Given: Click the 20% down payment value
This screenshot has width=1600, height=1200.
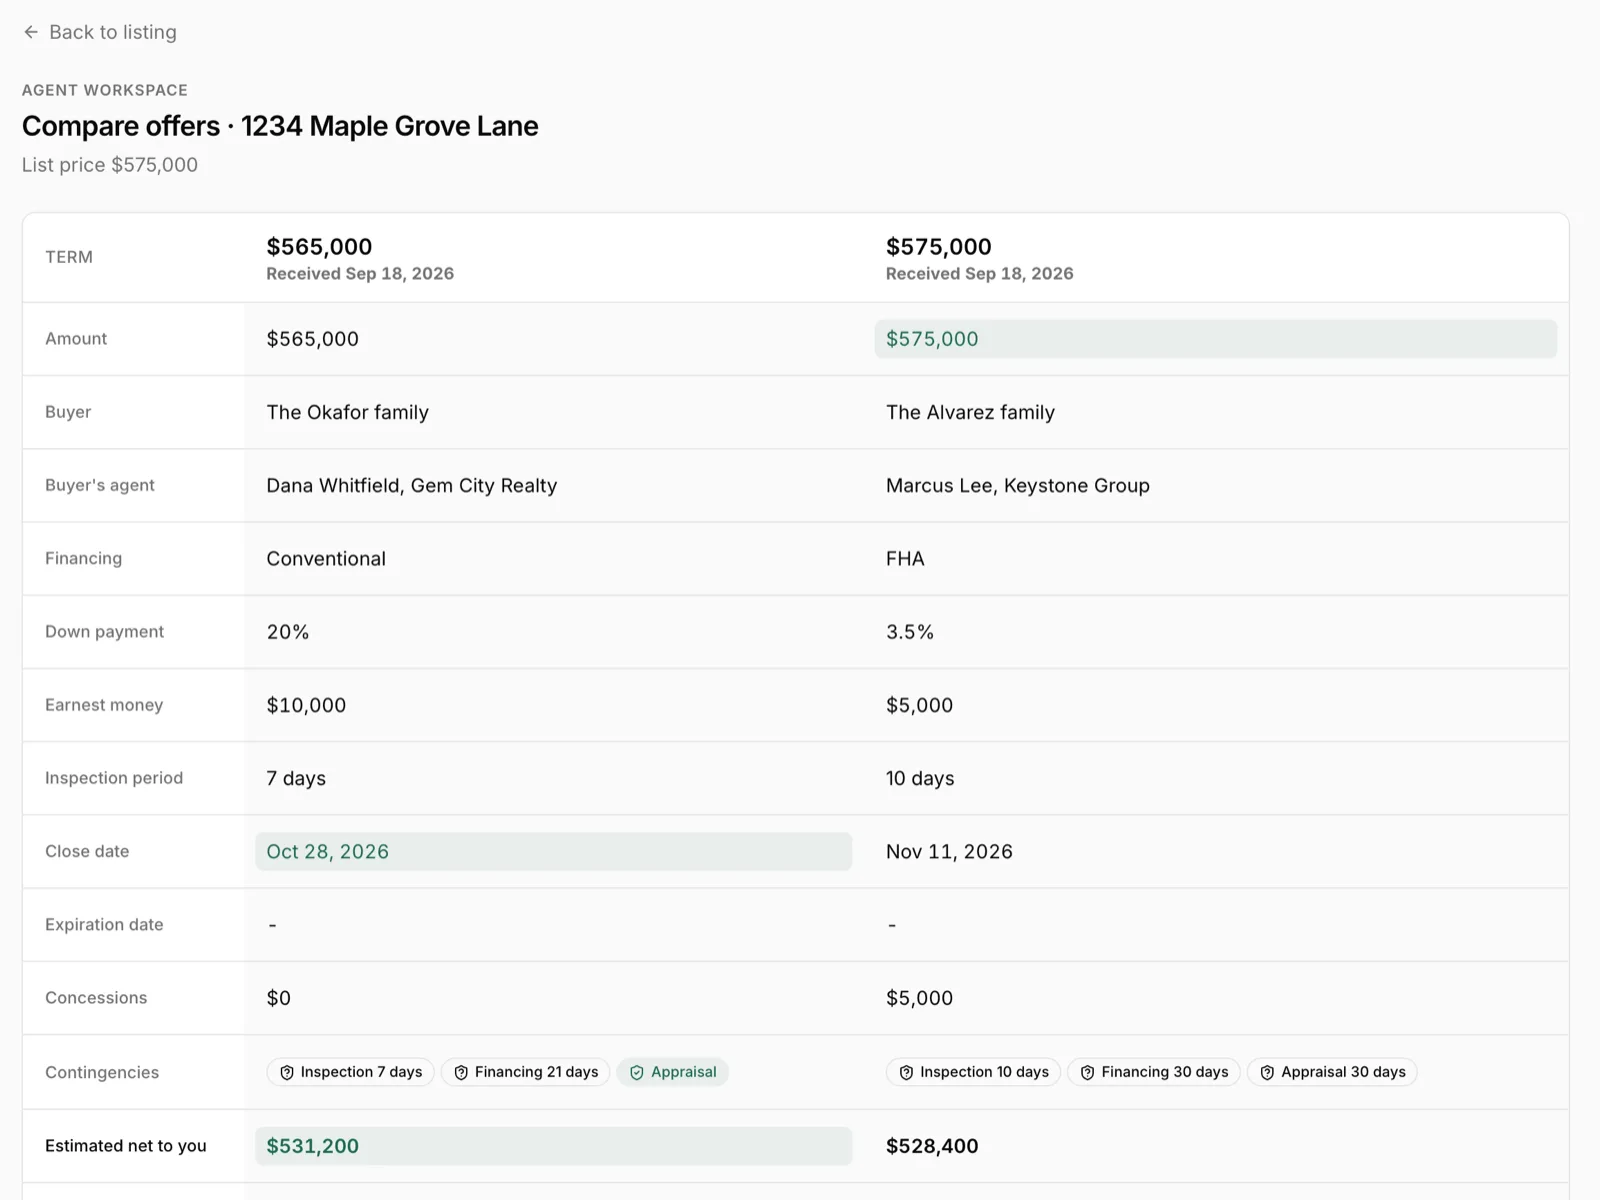Looking at the screenshot, I should [288, 632].
